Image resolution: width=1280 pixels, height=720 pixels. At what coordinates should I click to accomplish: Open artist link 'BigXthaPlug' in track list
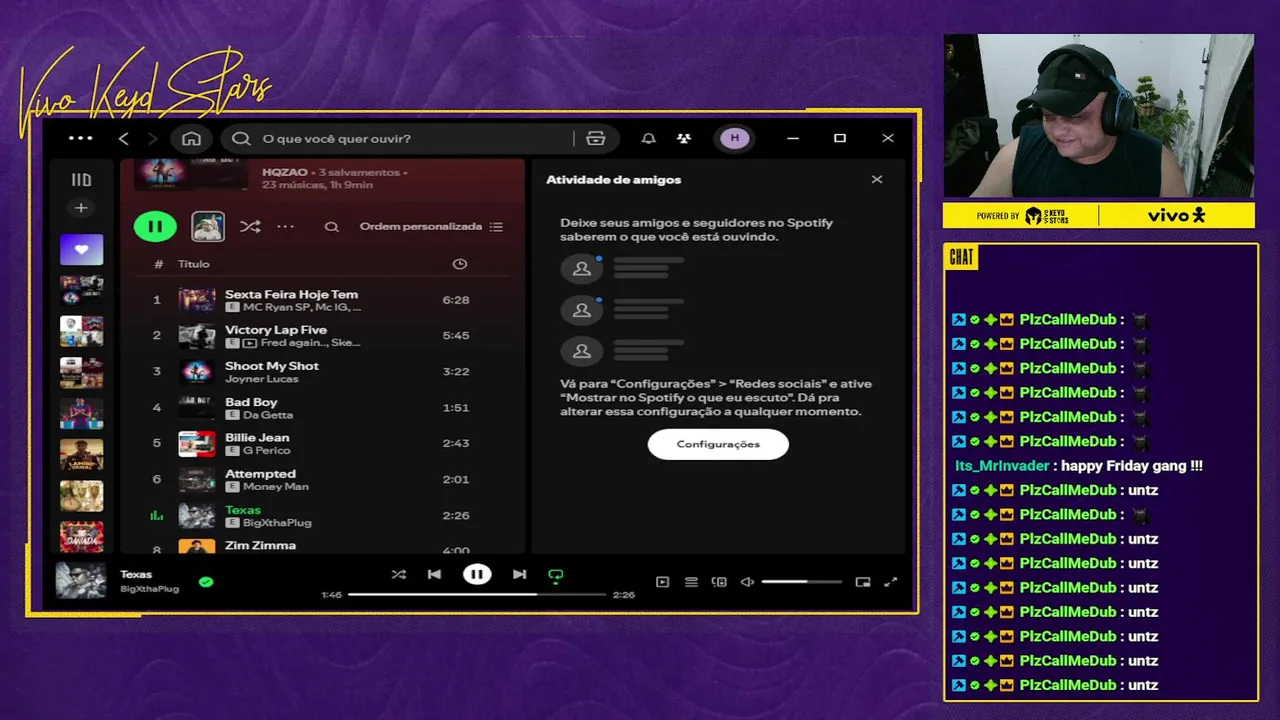[277, 523]
